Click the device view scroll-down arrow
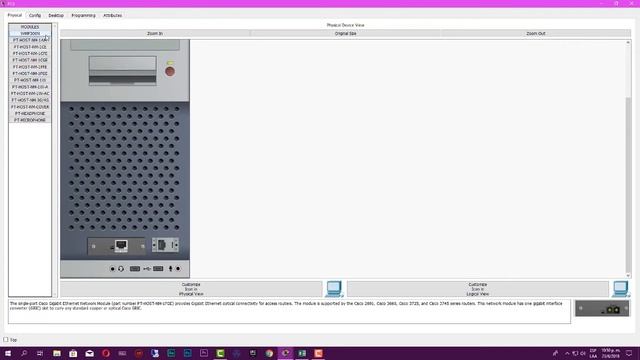 (x=628, y=276)
